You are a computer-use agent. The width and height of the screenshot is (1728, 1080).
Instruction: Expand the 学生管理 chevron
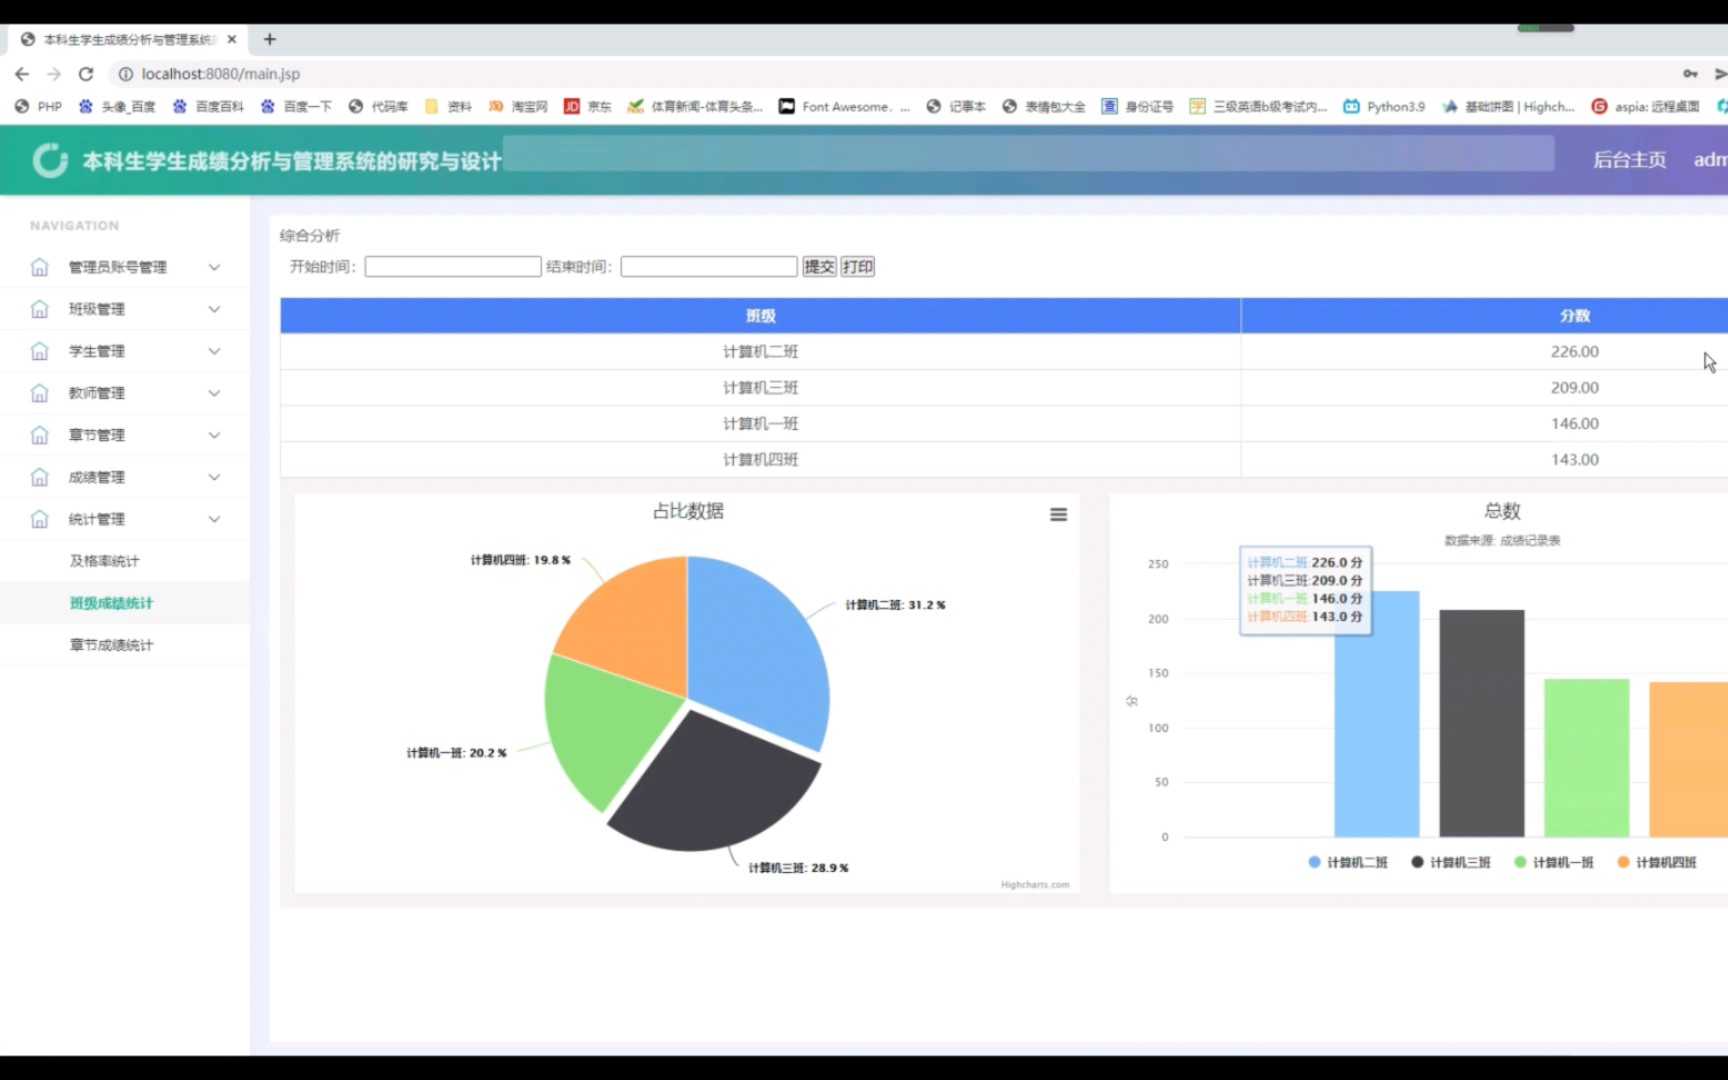click(214, 351)
